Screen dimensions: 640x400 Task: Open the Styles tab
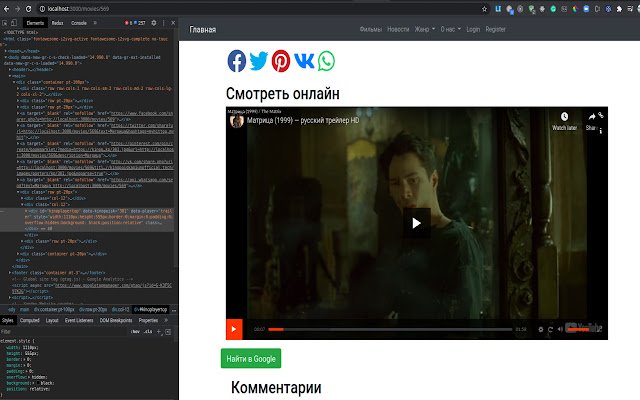[x=8, y=320]
